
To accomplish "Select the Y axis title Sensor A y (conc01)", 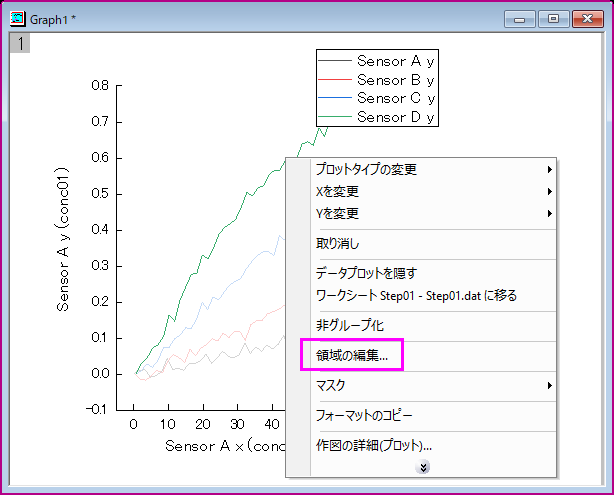I will point(63,239).
